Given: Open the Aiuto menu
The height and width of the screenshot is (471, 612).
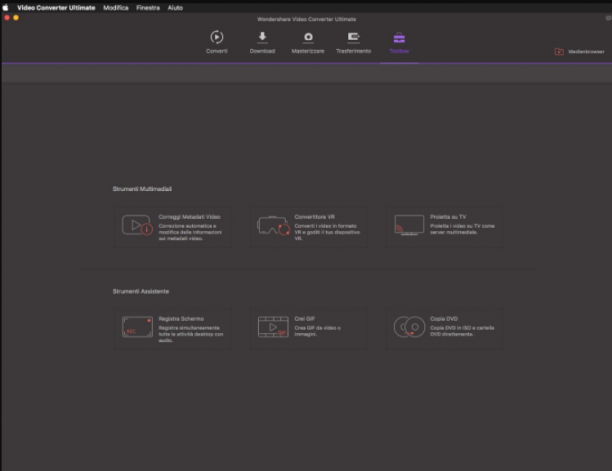Looking at the screenshot, I should click(x=175, y=7).
